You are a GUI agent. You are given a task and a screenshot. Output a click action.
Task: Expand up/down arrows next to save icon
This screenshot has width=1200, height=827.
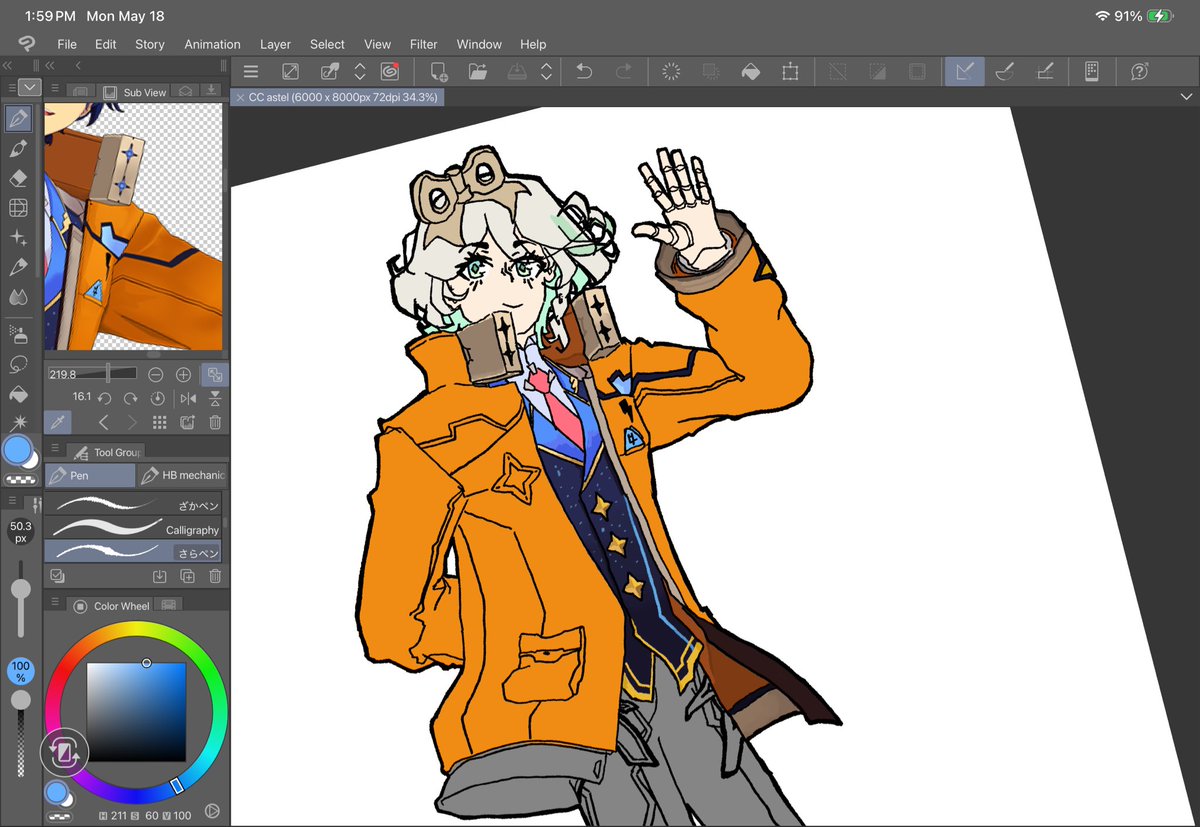click(x=546, y=71)
